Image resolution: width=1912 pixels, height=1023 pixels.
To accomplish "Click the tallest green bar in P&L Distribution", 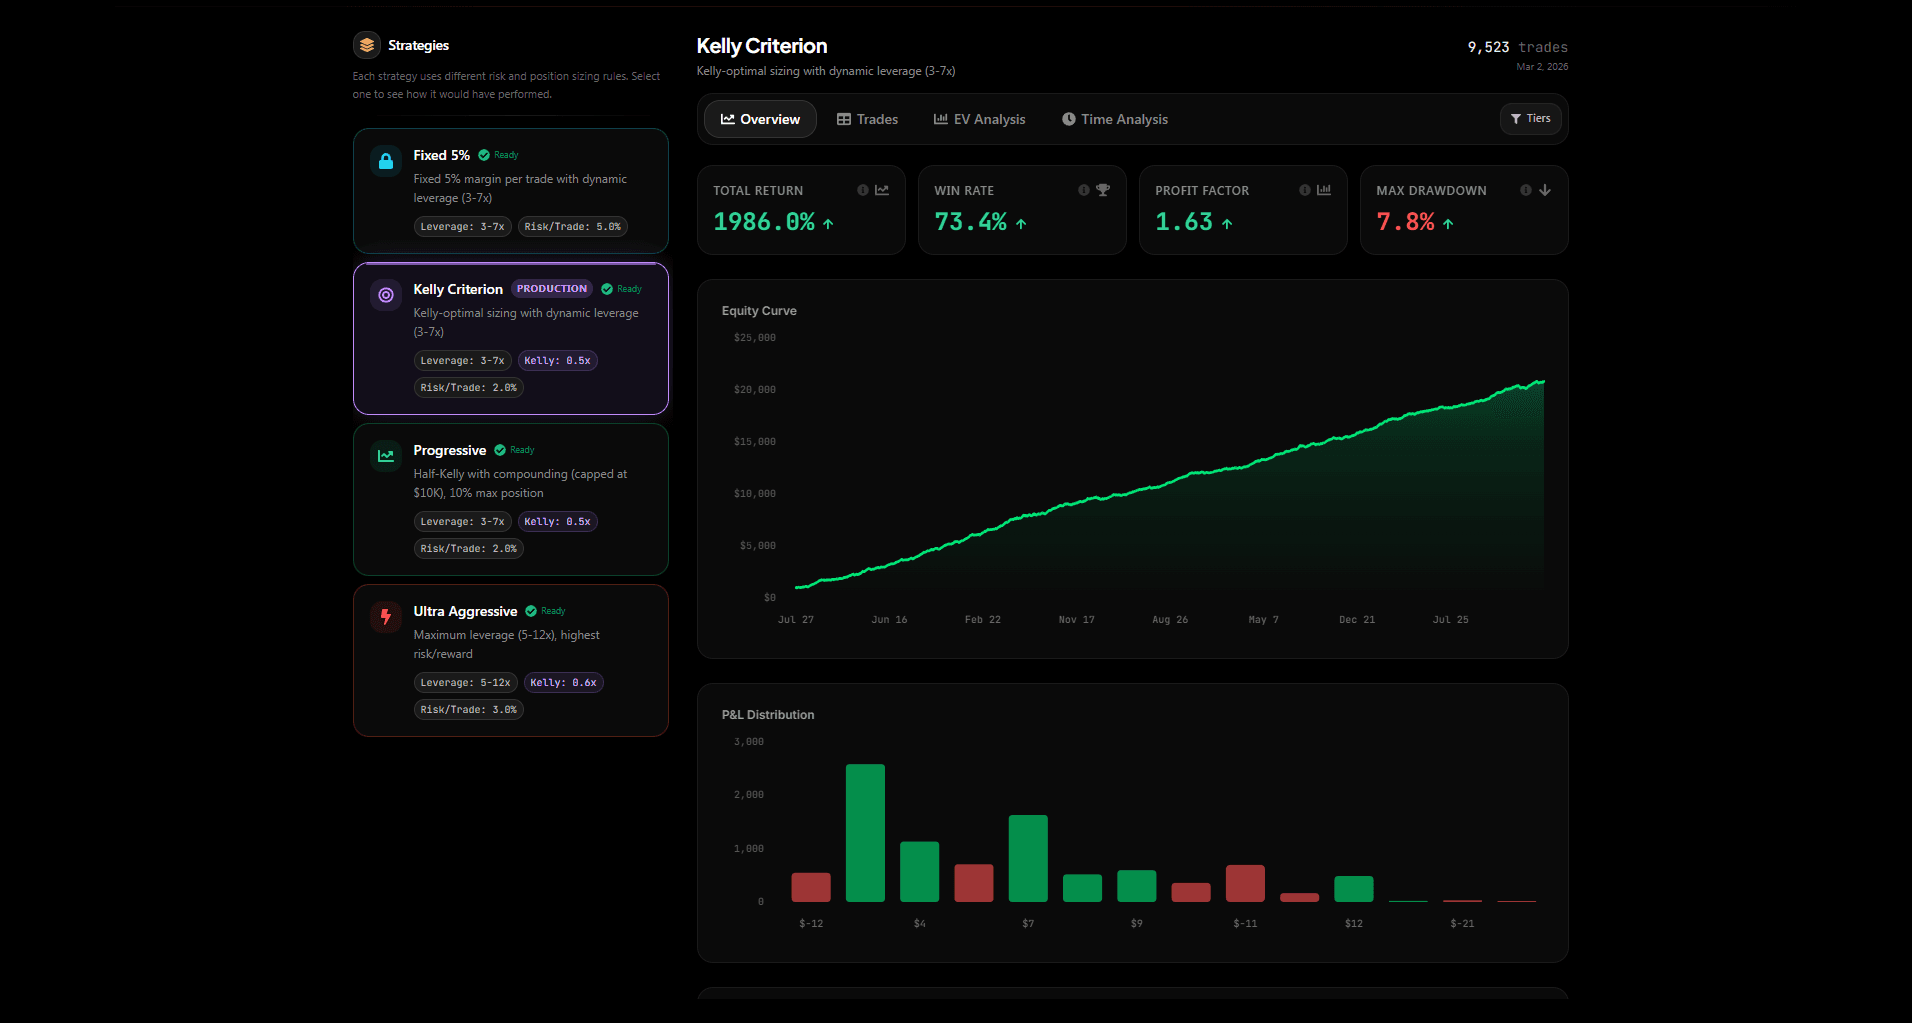I will [x=865, y=835].
